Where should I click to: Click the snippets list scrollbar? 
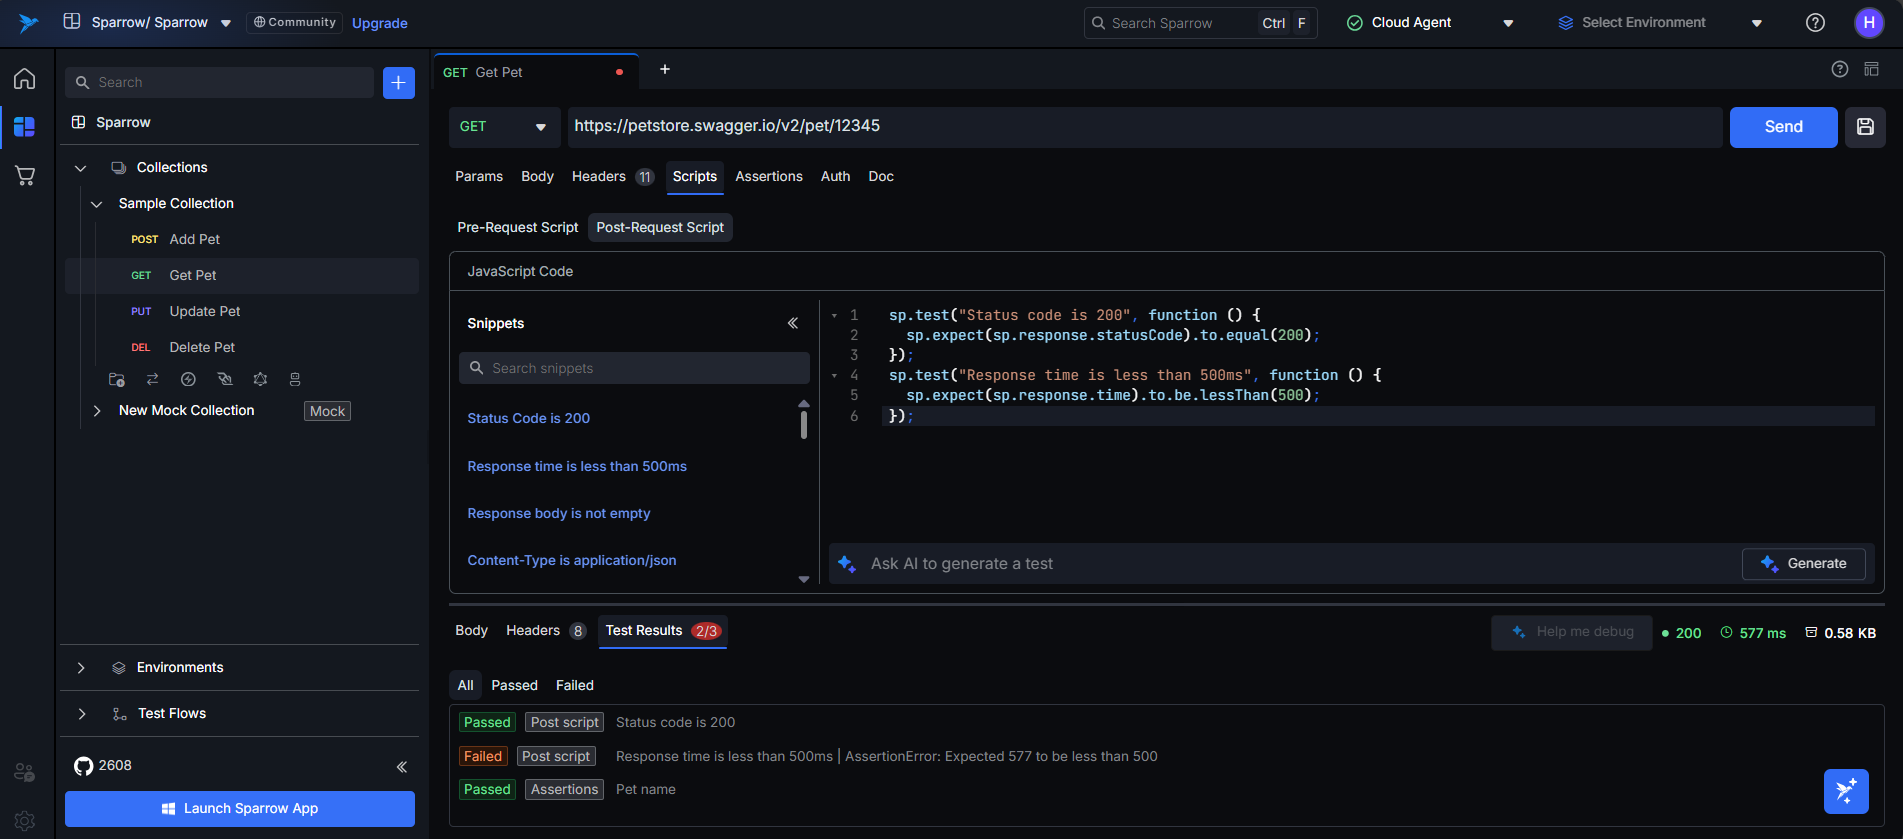click(804, 425)
